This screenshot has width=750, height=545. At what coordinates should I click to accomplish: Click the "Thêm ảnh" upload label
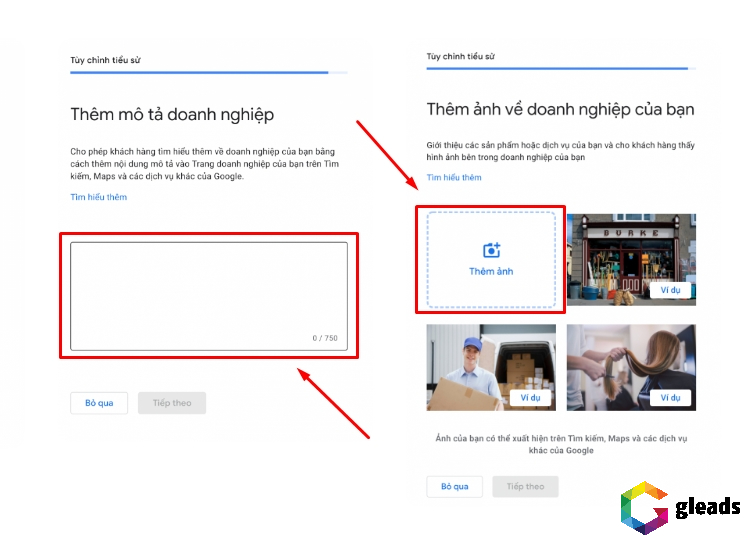[x=491, y=272]
